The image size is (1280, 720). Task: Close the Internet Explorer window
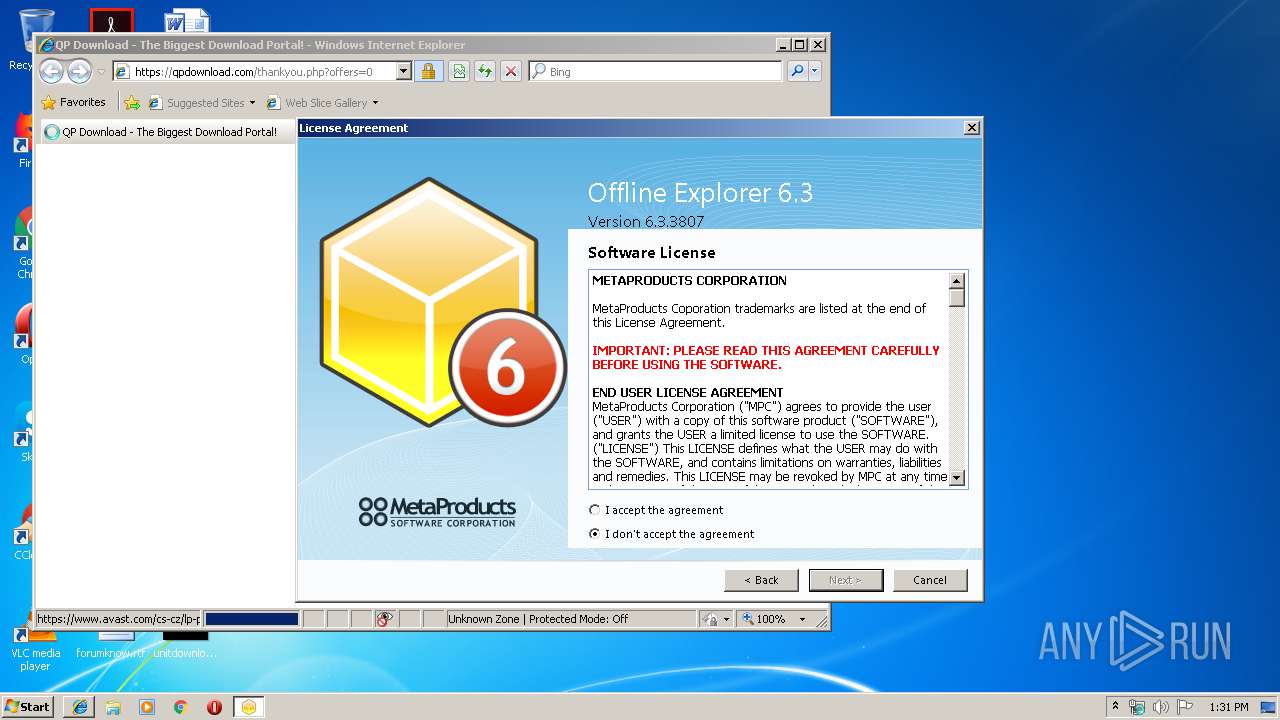(x=817, y=45)
